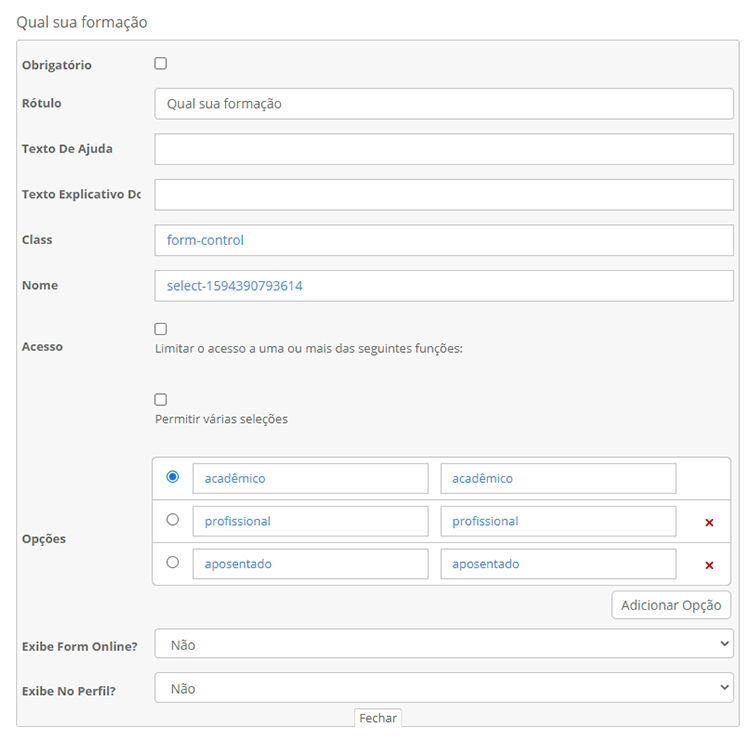Choose the 'profissional' radio button
756x742 pixels.
point(173,520)
